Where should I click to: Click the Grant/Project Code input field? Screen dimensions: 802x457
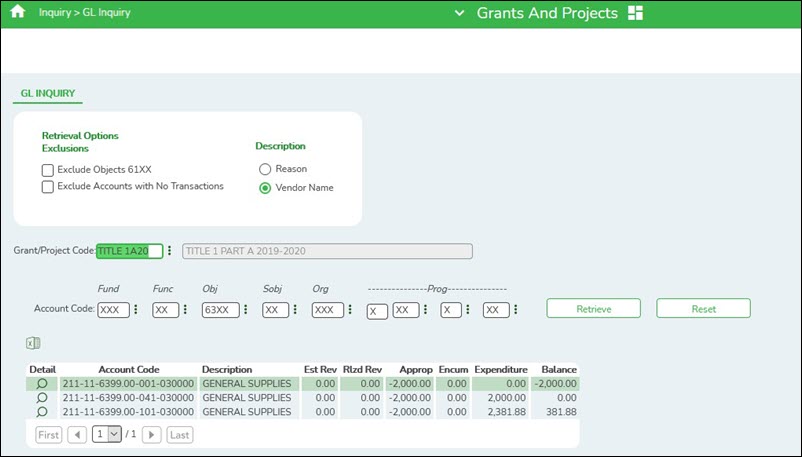pyautogui.click(x=129, y=251)
